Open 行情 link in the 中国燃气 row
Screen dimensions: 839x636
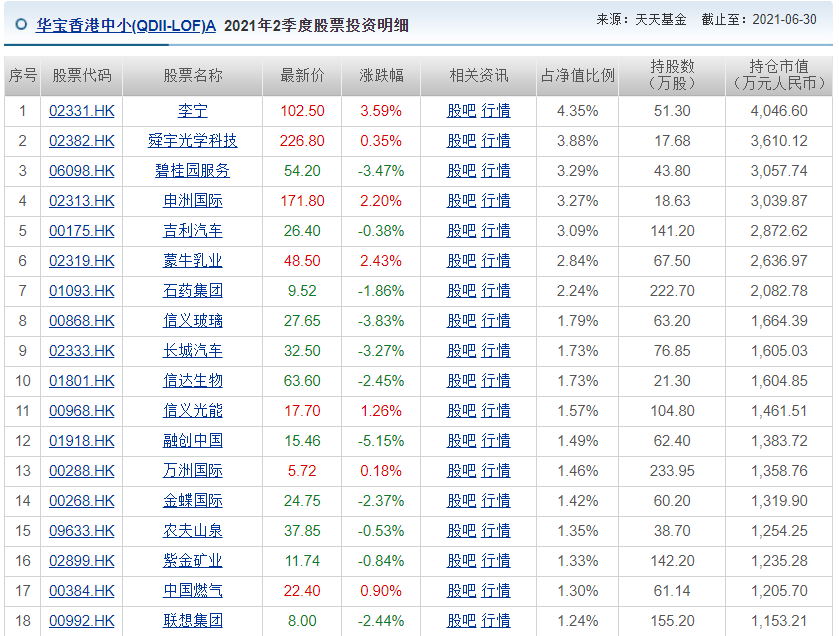coord(495,590)
